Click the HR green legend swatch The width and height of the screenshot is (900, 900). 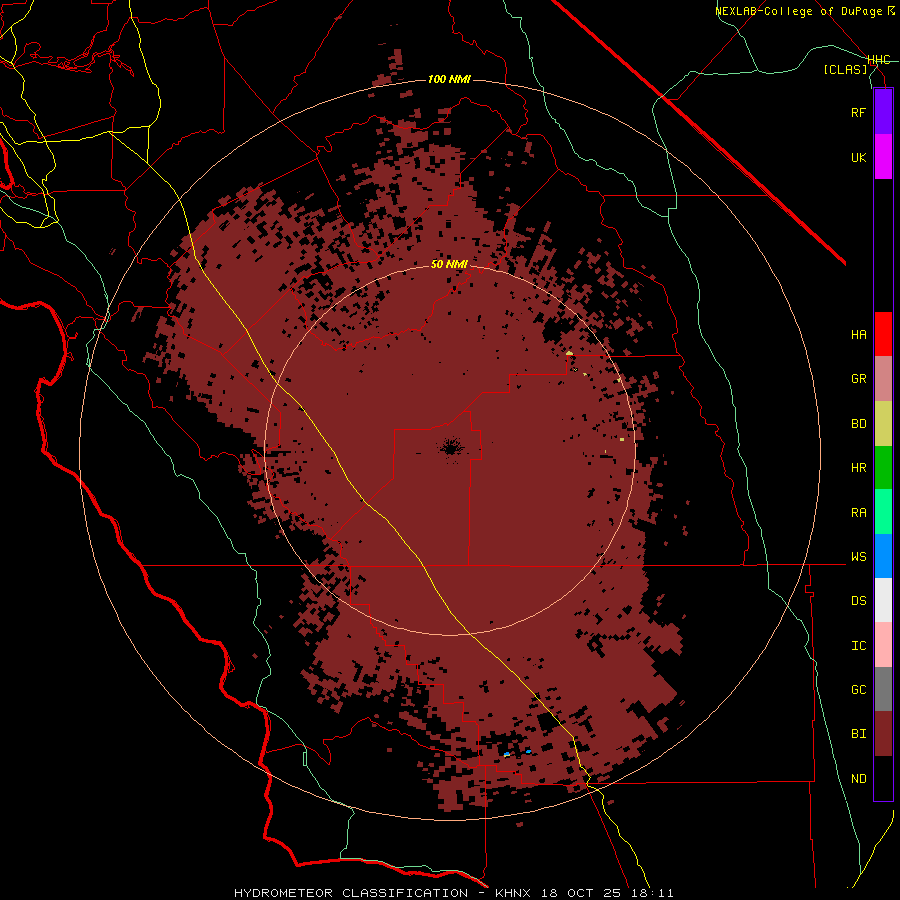(x=883, y=468)
